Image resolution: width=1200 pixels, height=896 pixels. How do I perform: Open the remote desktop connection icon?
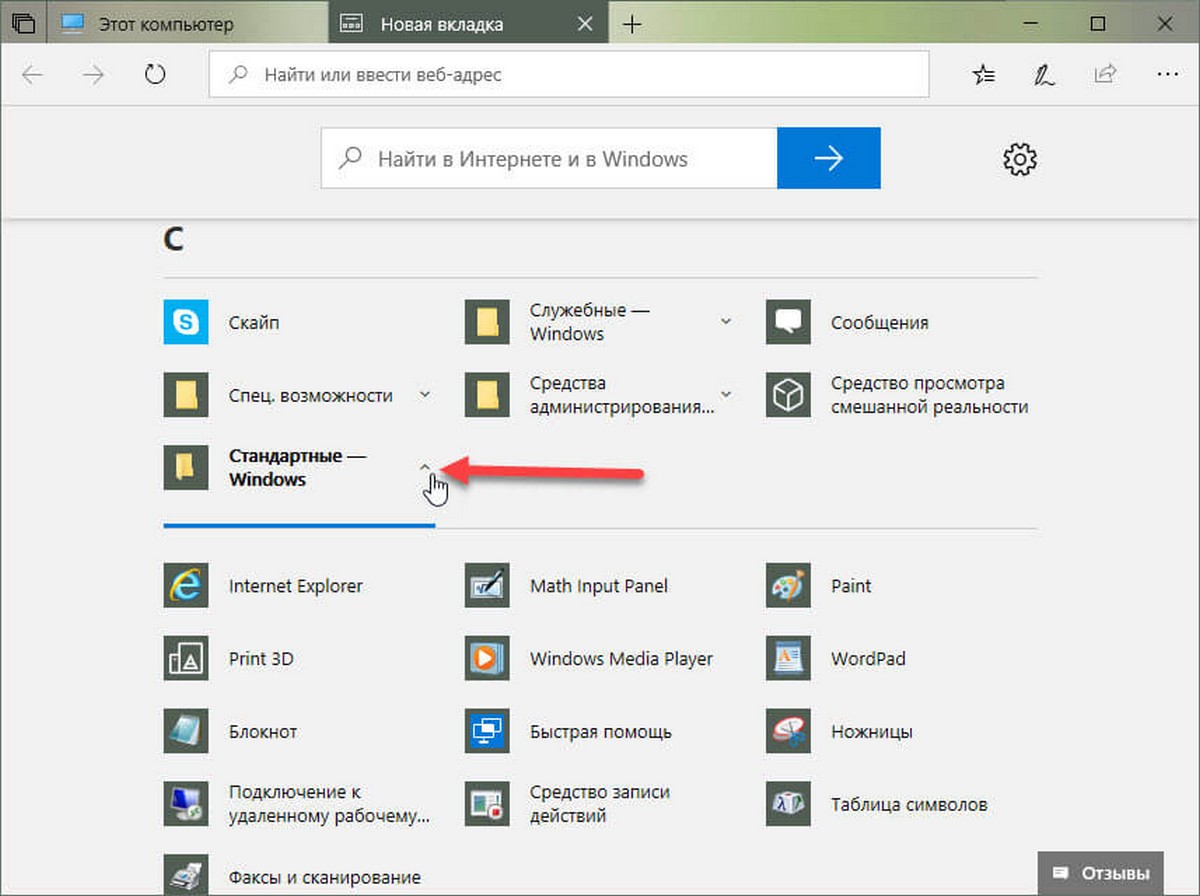coord(186,804)
